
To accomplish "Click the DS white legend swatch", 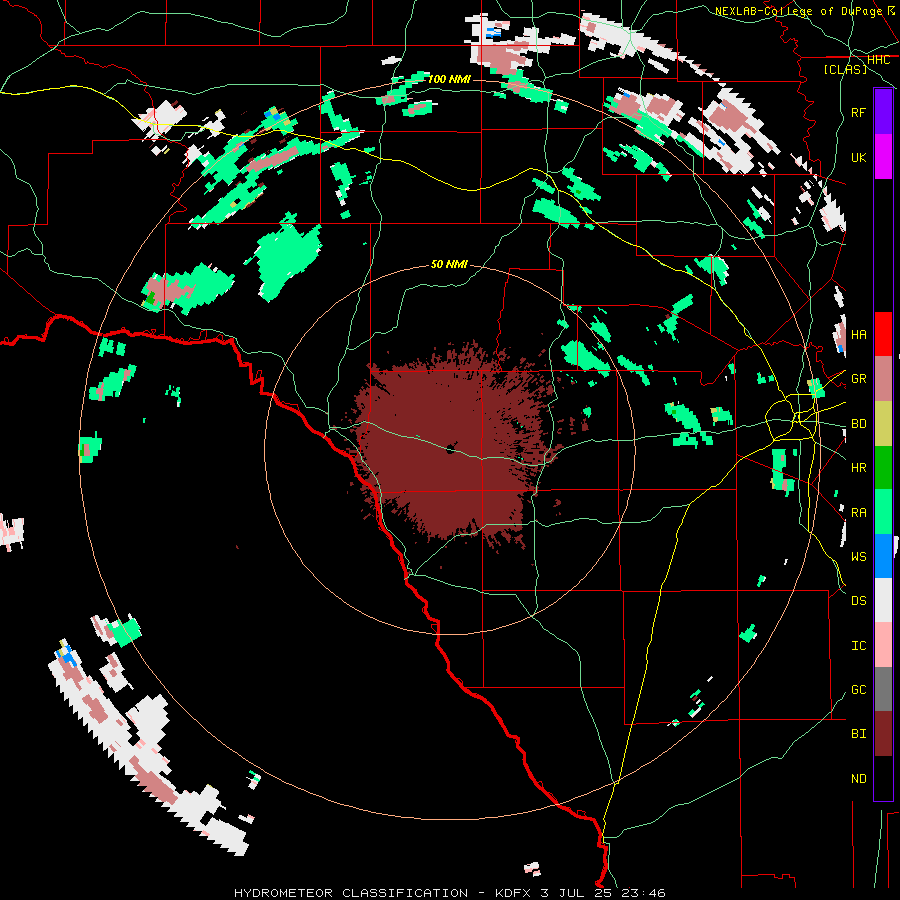I will [x=883, y=600].
